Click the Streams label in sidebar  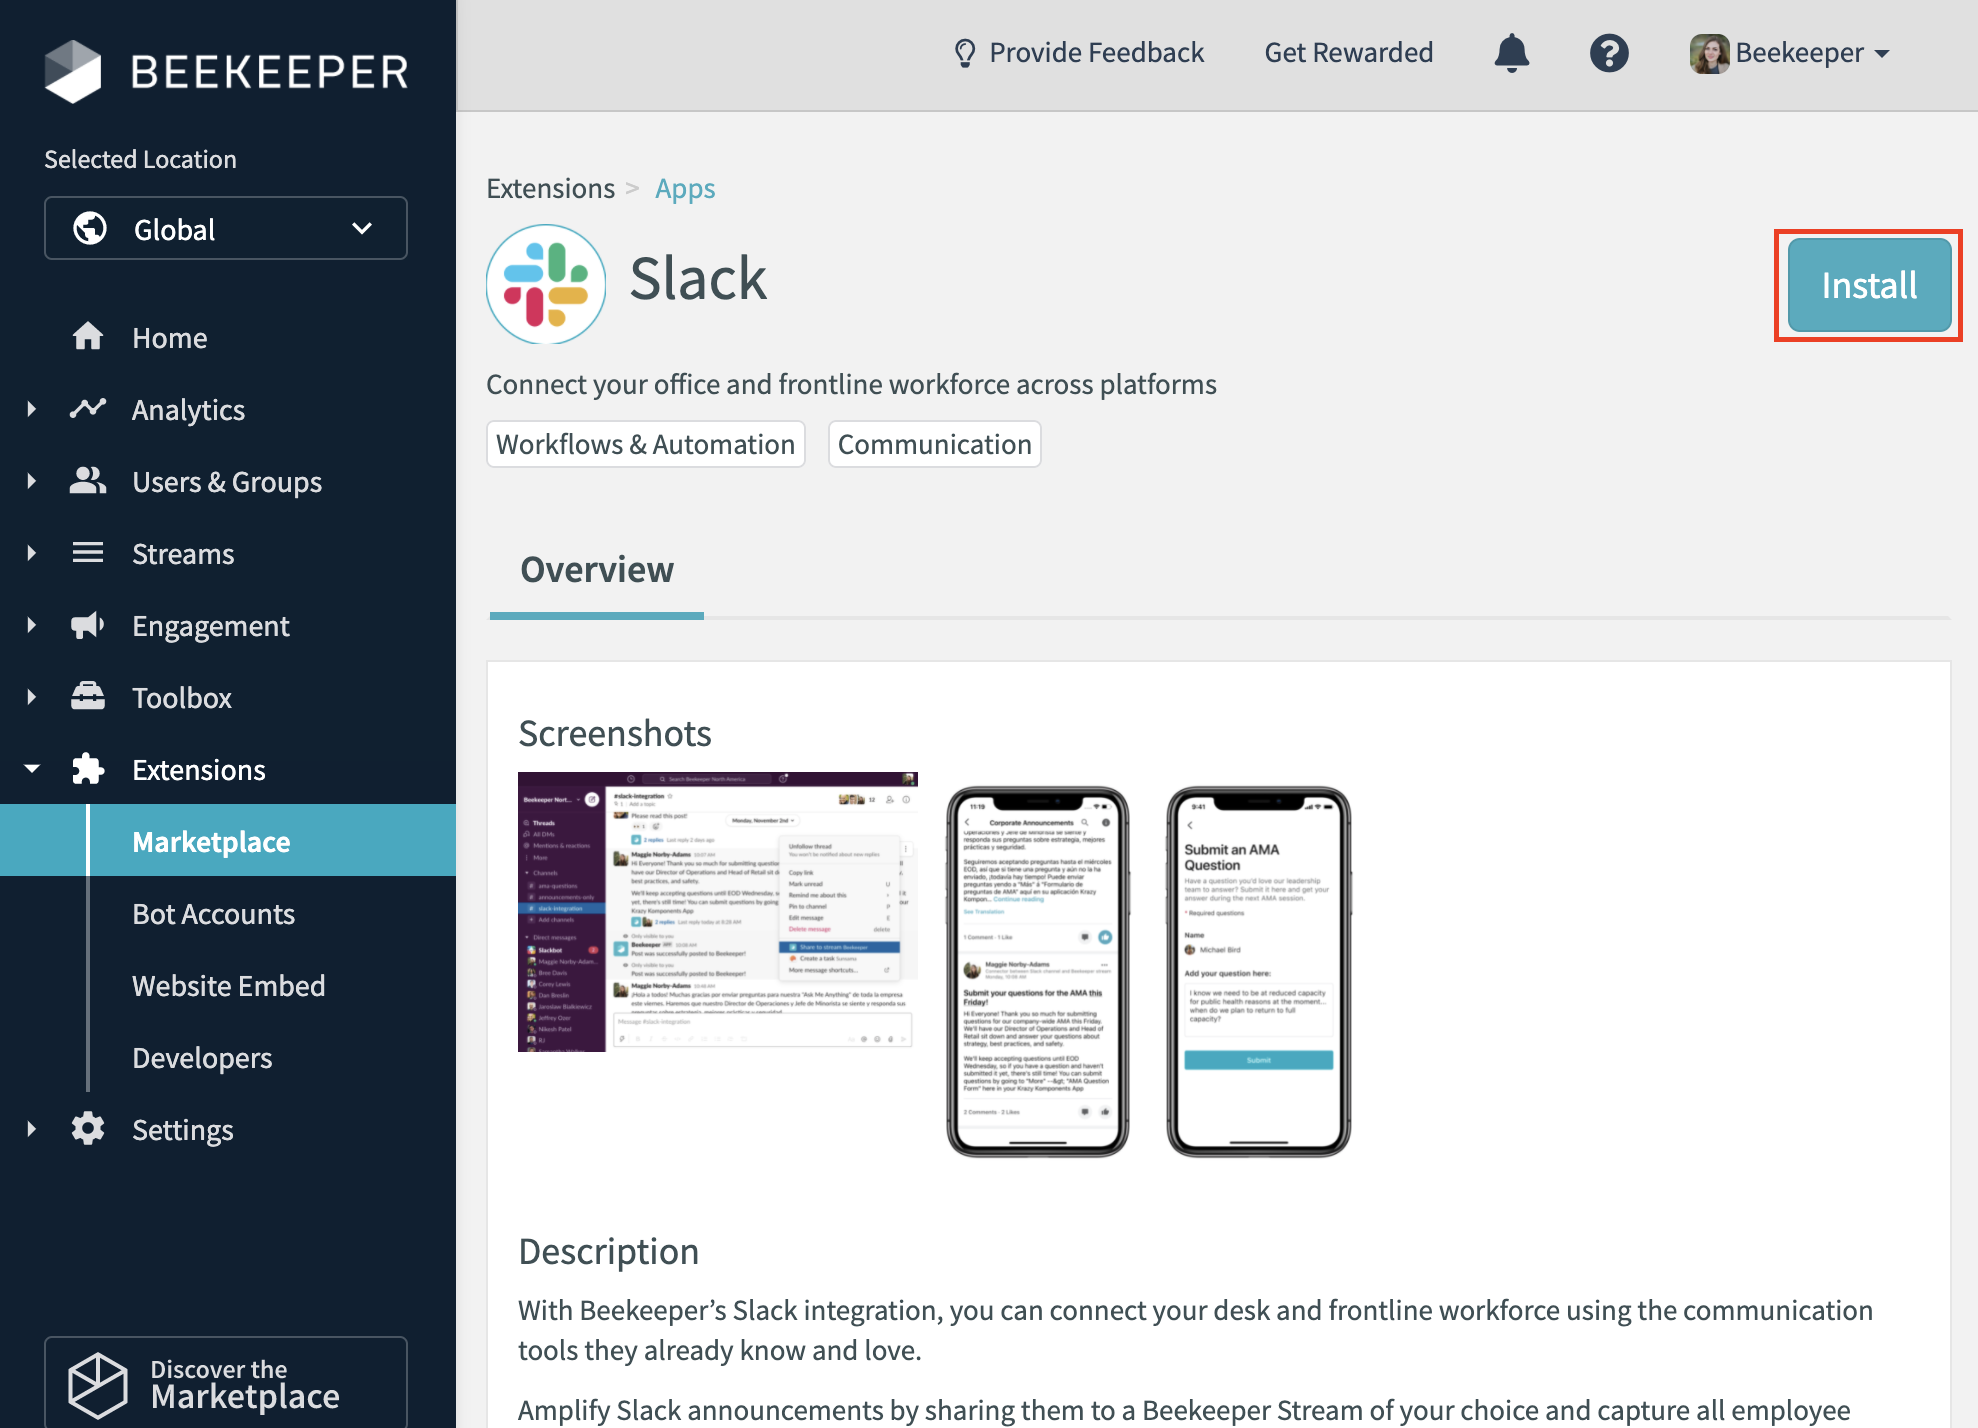(183, 553)
